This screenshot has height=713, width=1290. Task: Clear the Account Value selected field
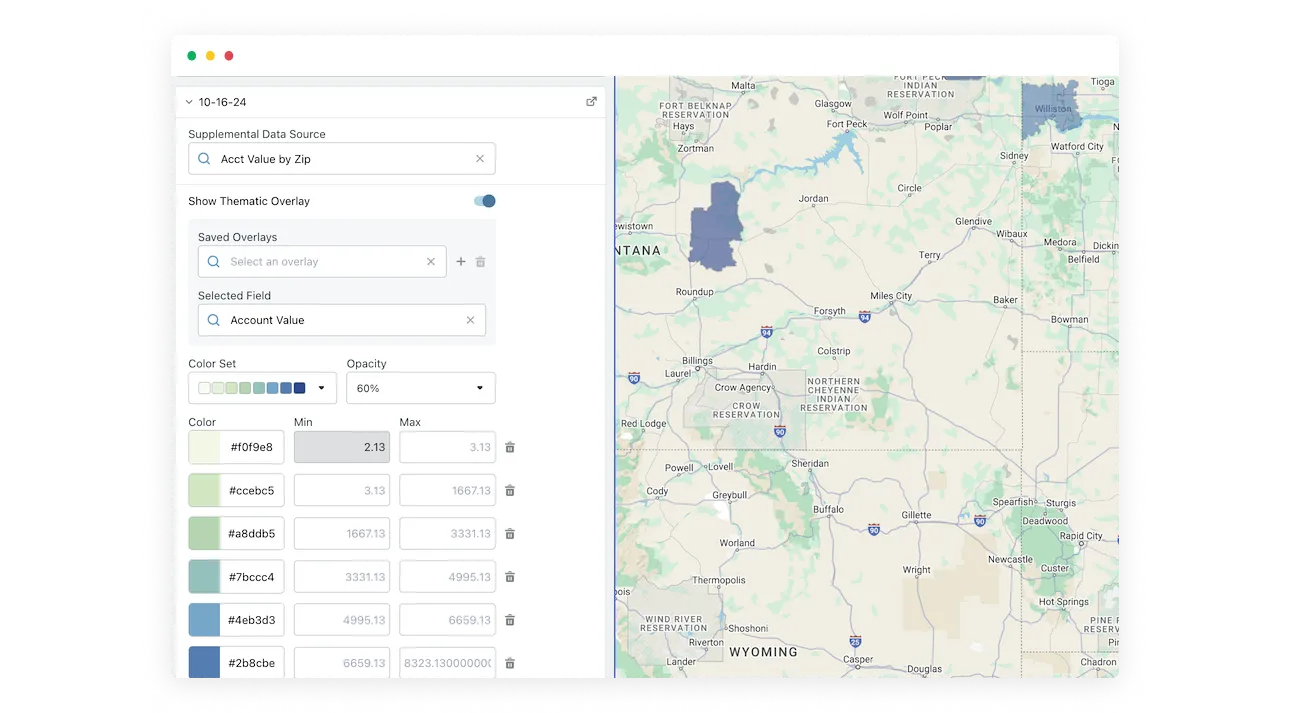(470, 320)
